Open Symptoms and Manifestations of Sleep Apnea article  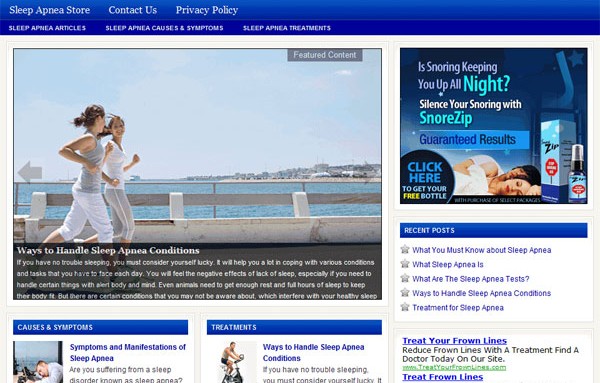[127, 352]
